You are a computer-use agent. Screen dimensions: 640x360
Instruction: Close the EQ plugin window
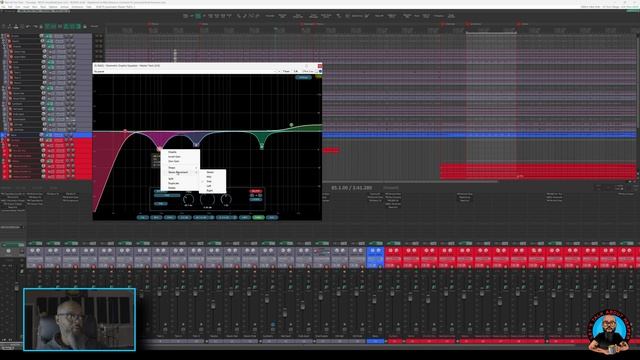320,65
